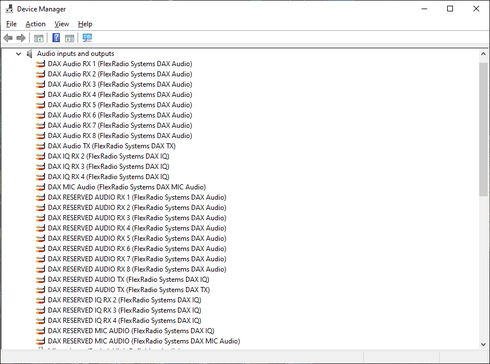Click the speaker icon beside Audio inputs and outputs
The height and width of the screenshot is (364, 490).
(29, 54)
